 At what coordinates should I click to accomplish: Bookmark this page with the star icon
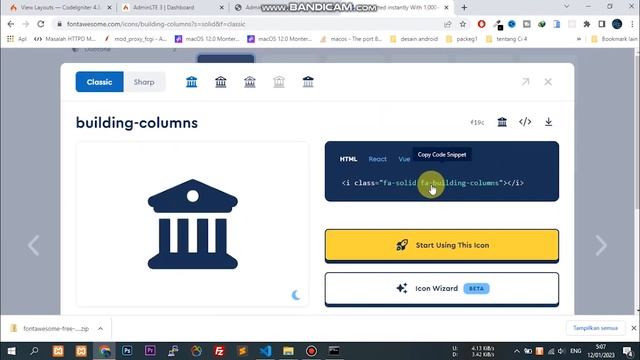pyautogui.click(x=462, y=24)
